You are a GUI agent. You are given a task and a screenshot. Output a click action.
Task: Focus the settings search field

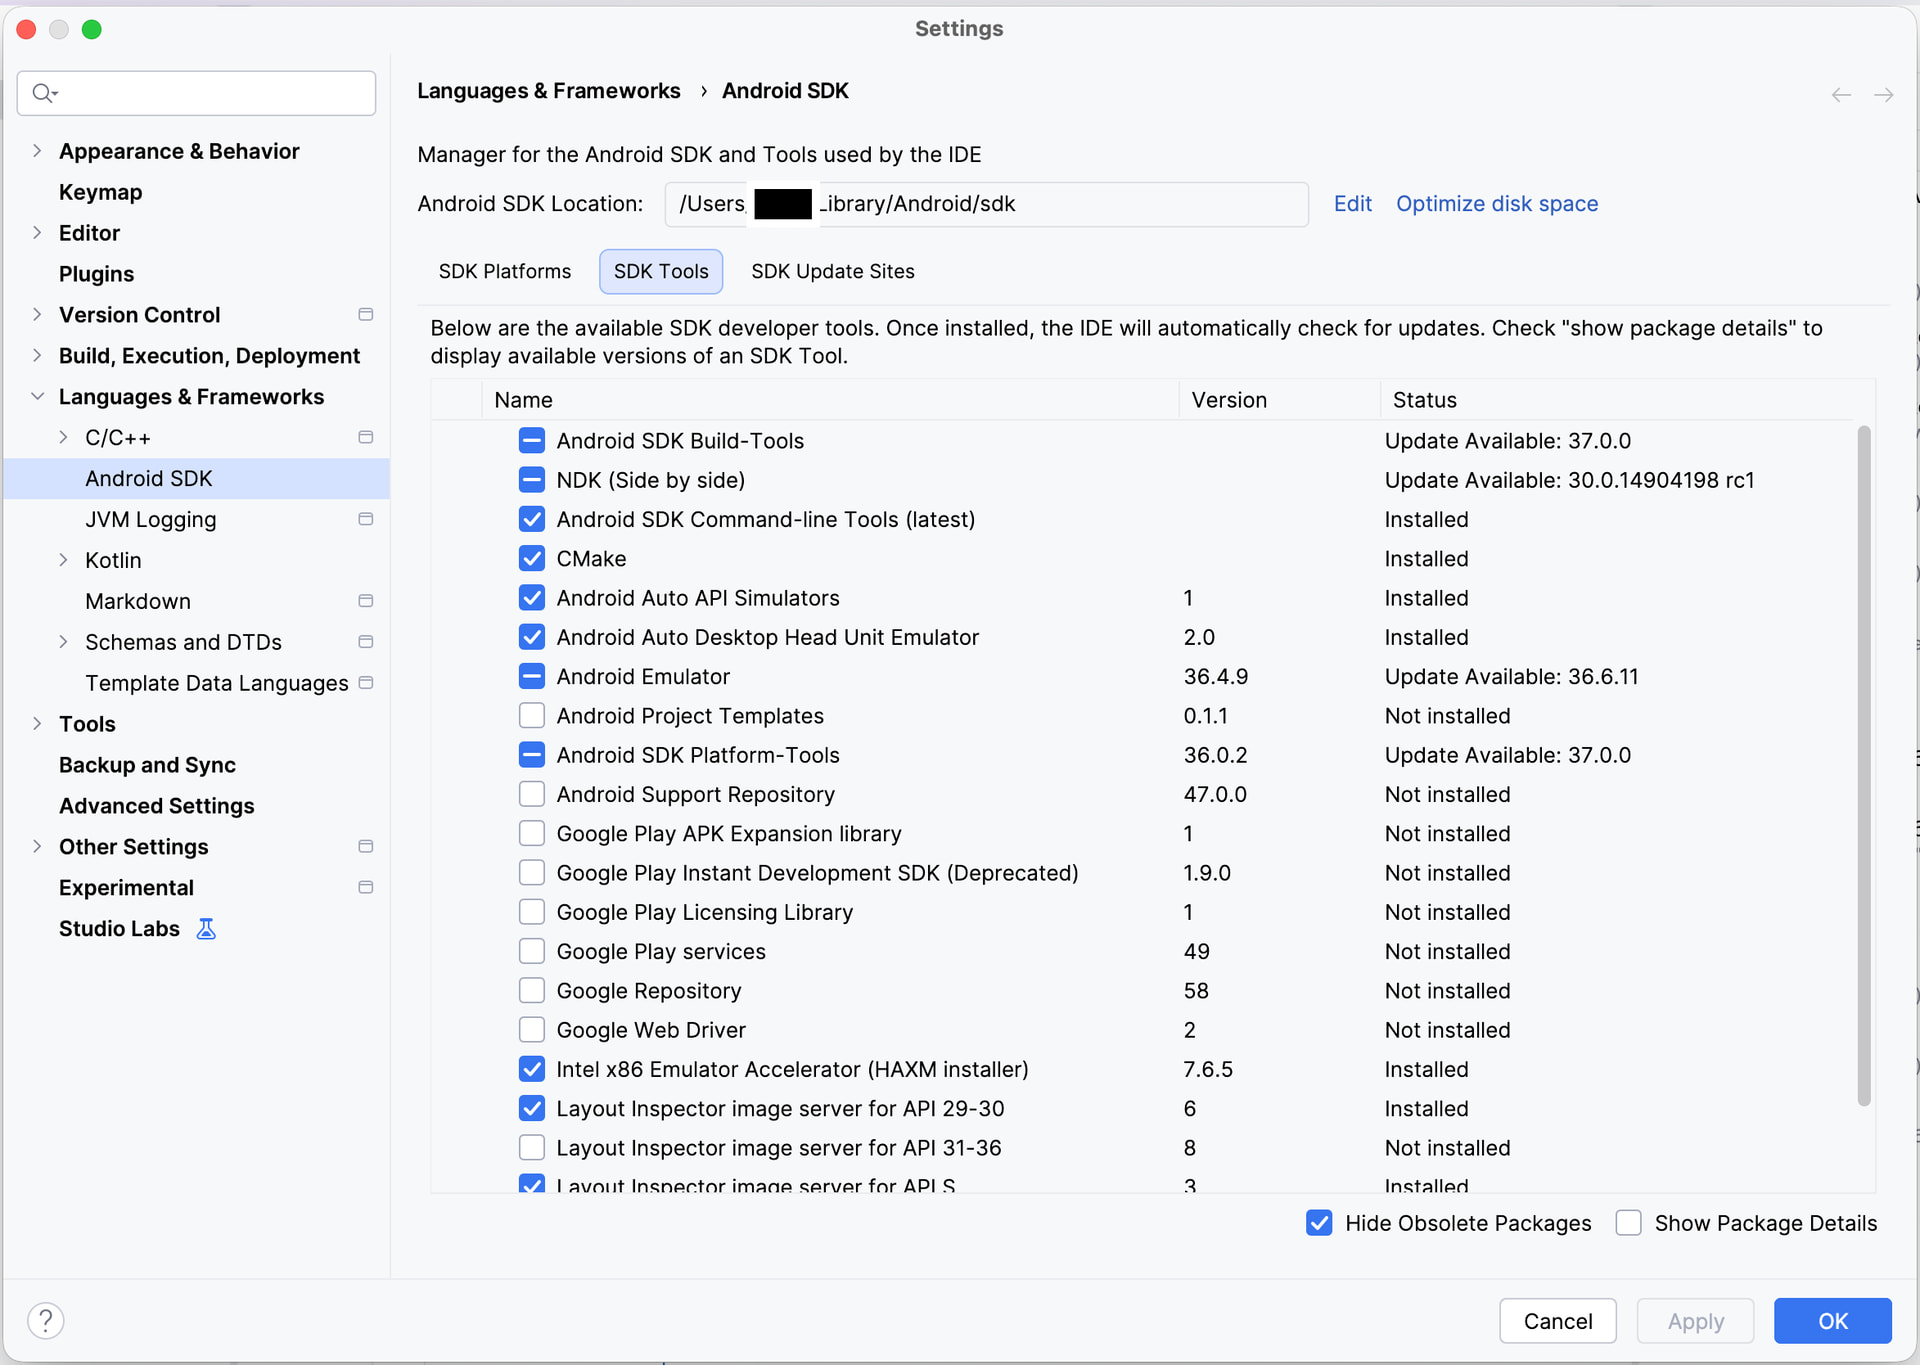pyautogui.click(x=197, y=93)
